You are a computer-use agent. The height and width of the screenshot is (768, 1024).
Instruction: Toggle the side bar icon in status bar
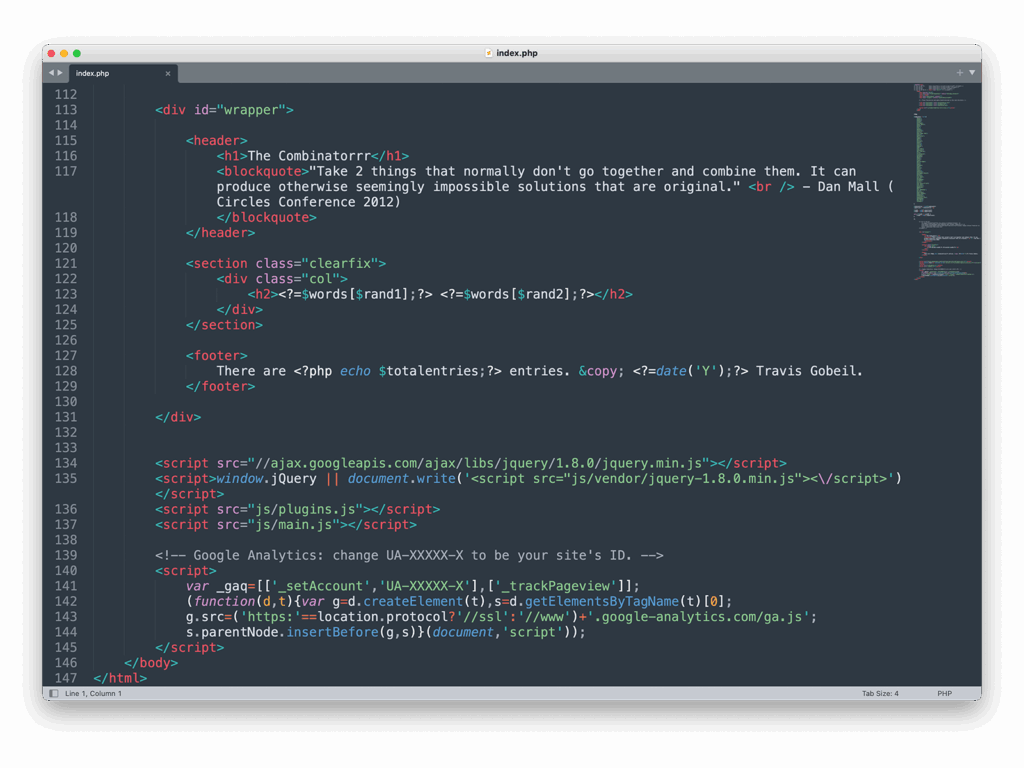coord(54,694)
